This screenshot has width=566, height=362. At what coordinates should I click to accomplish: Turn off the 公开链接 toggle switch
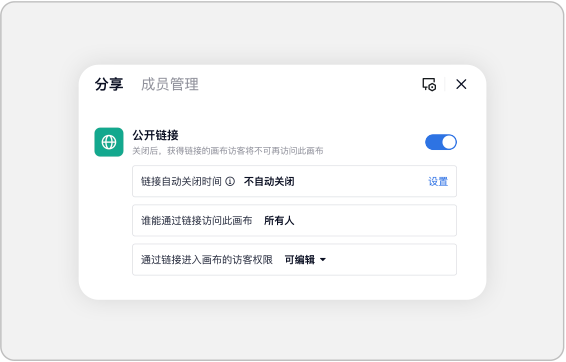point(441,142)
